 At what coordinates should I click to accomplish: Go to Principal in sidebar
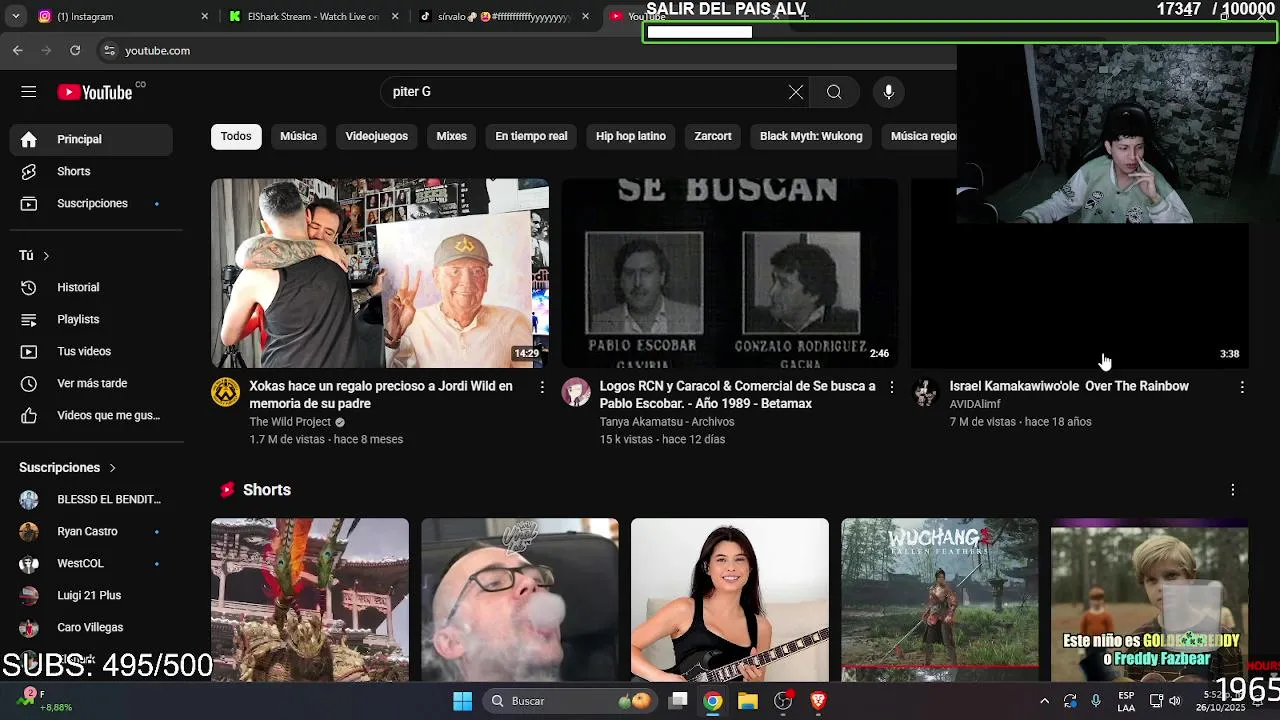tap(91, 139)
